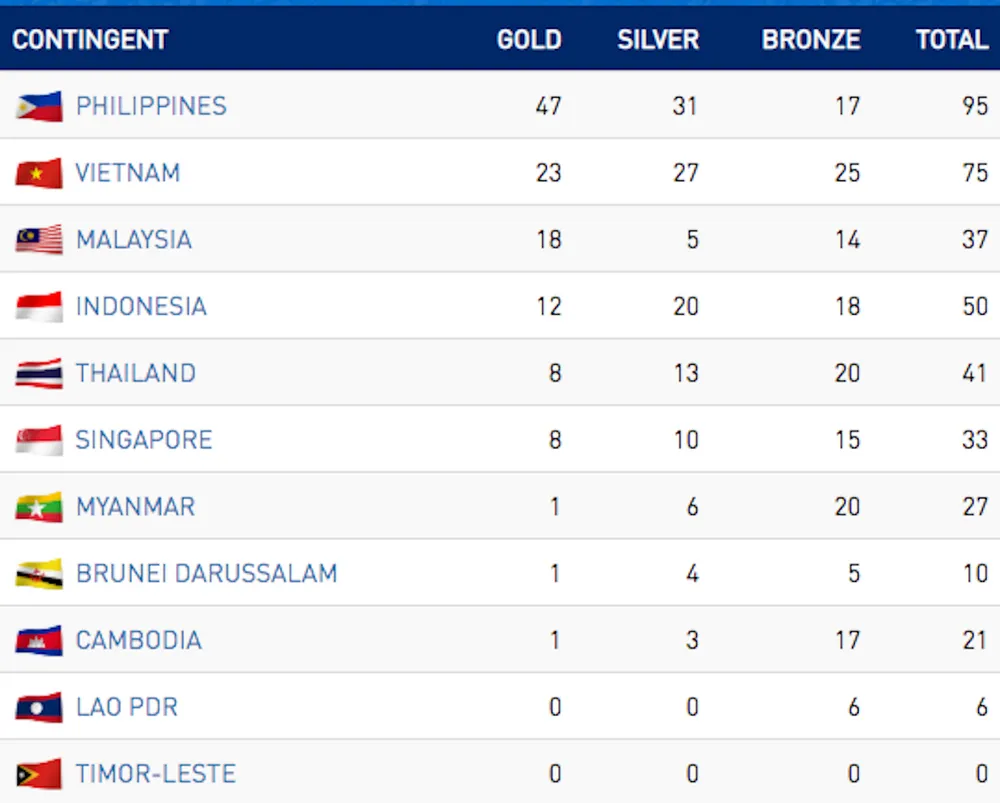Screen dimensions: 1000x803
Task: Click the Indonesia flag icon
Action: click(x=39, y=306)
